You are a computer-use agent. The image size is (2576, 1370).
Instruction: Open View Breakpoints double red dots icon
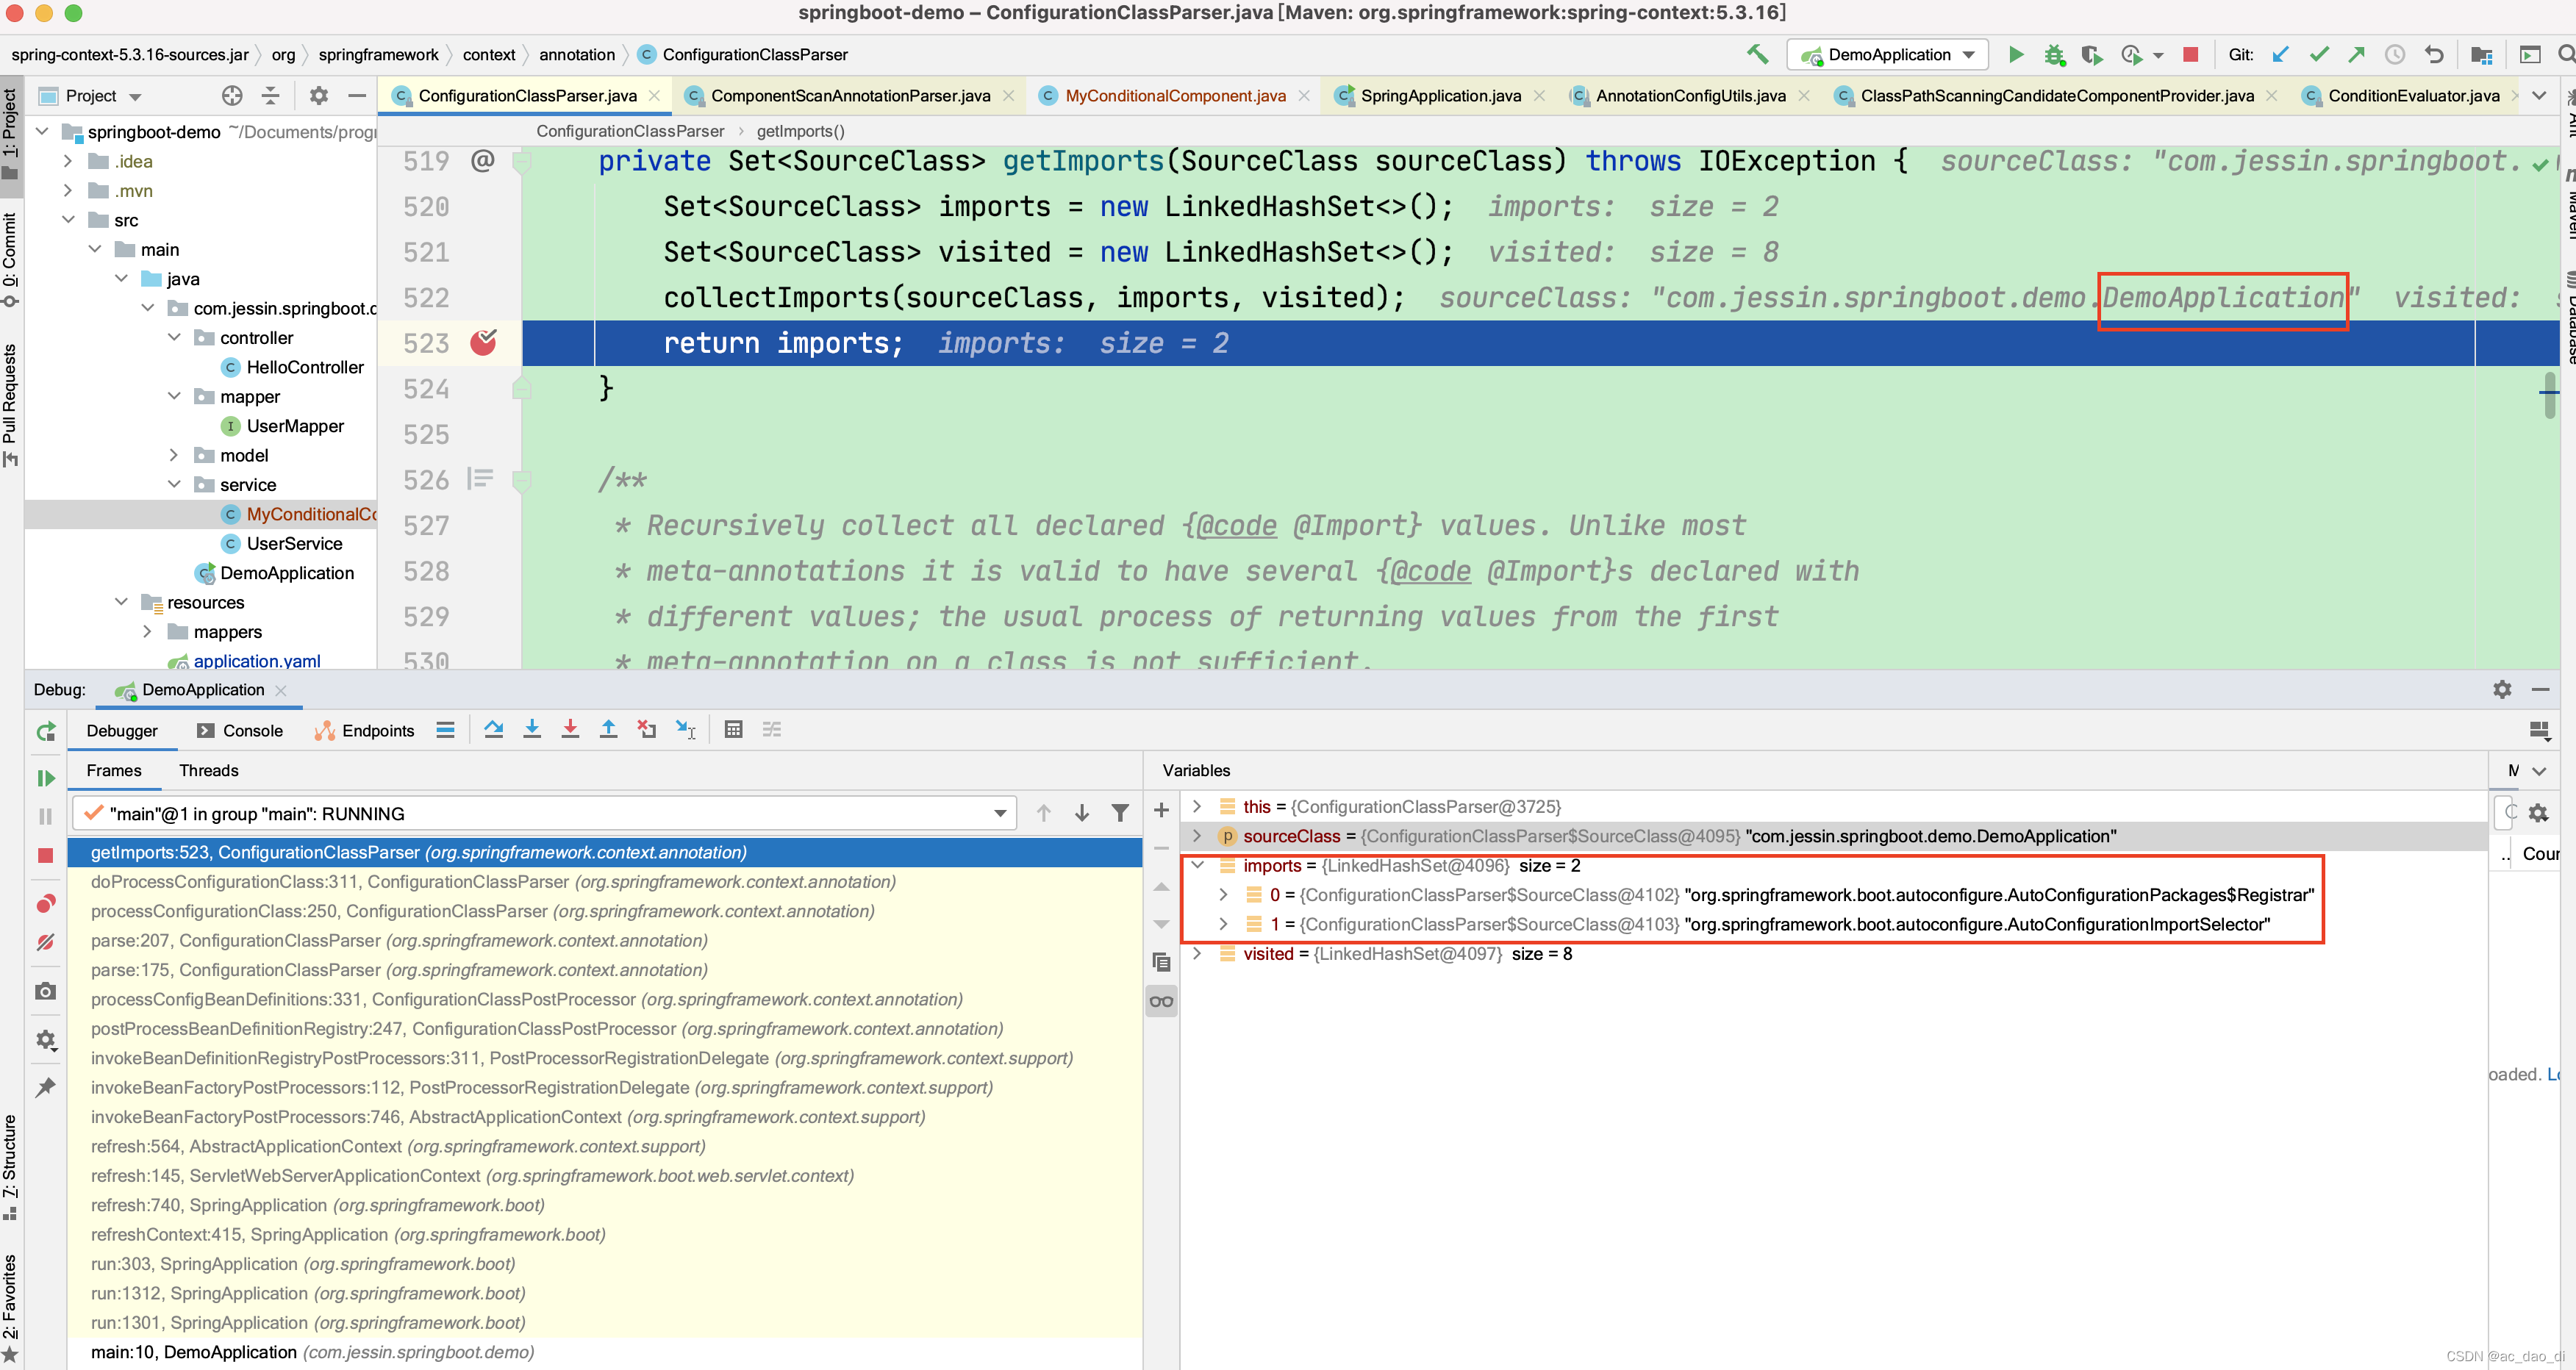[46, 904]
